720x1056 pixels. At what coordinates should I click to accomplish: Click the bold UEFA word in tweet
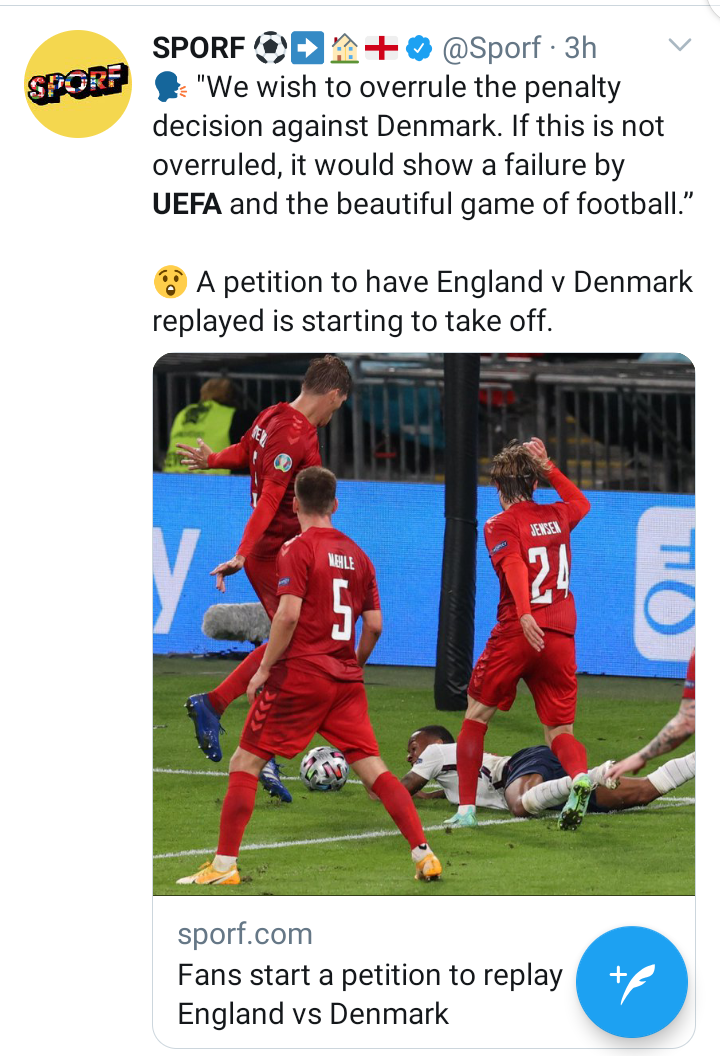[x=187, y=204]
